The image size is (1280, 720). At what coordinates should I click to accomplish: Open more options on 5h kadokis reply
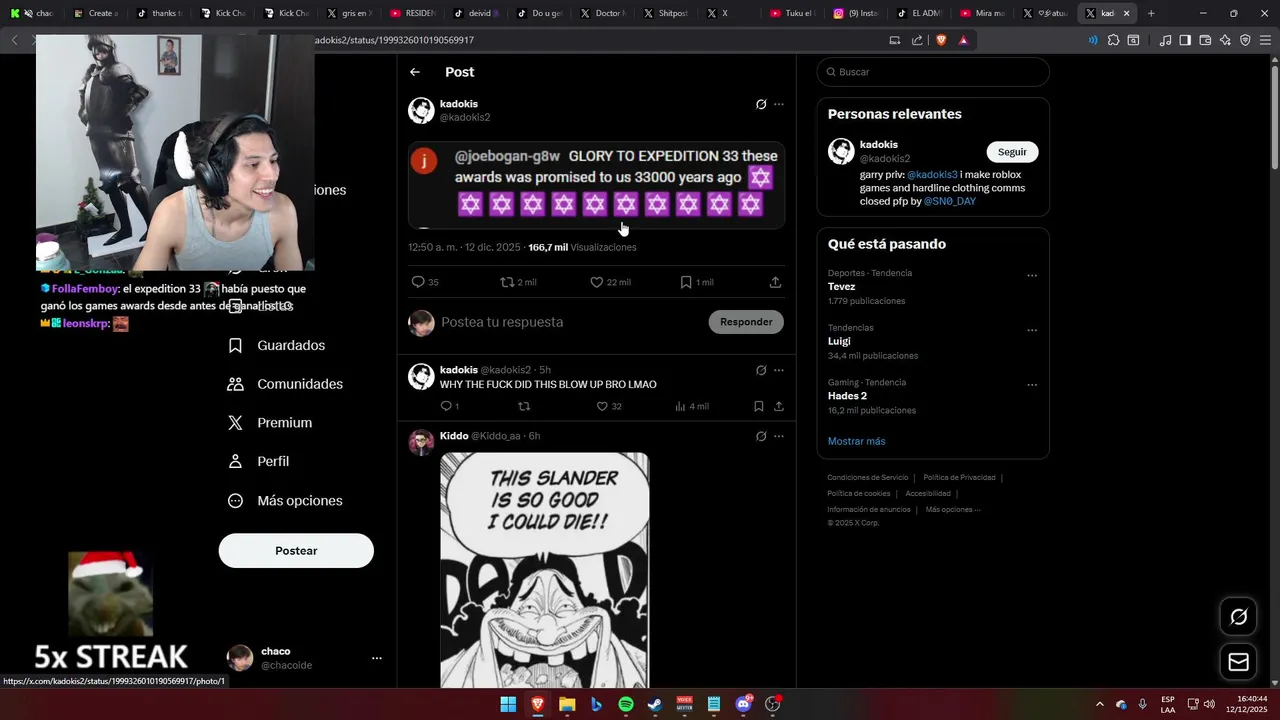coord(779,370)
